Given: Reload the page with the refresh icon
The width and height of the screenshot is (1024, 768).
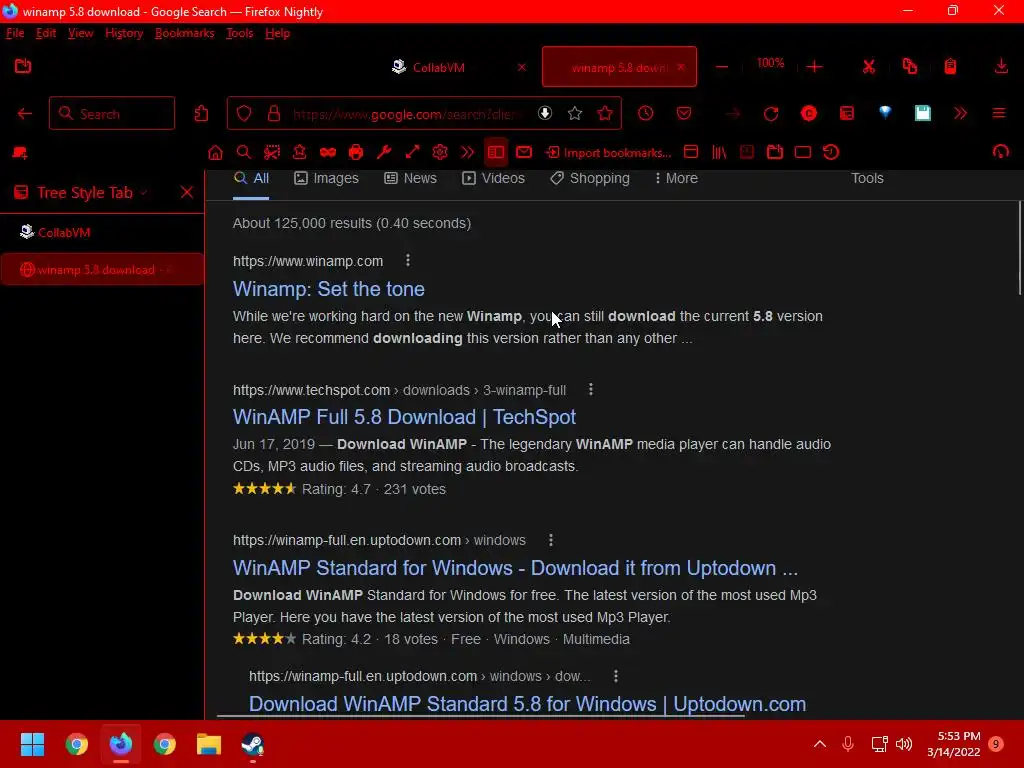Looking at the screenshot, I should tap(771, 114).
